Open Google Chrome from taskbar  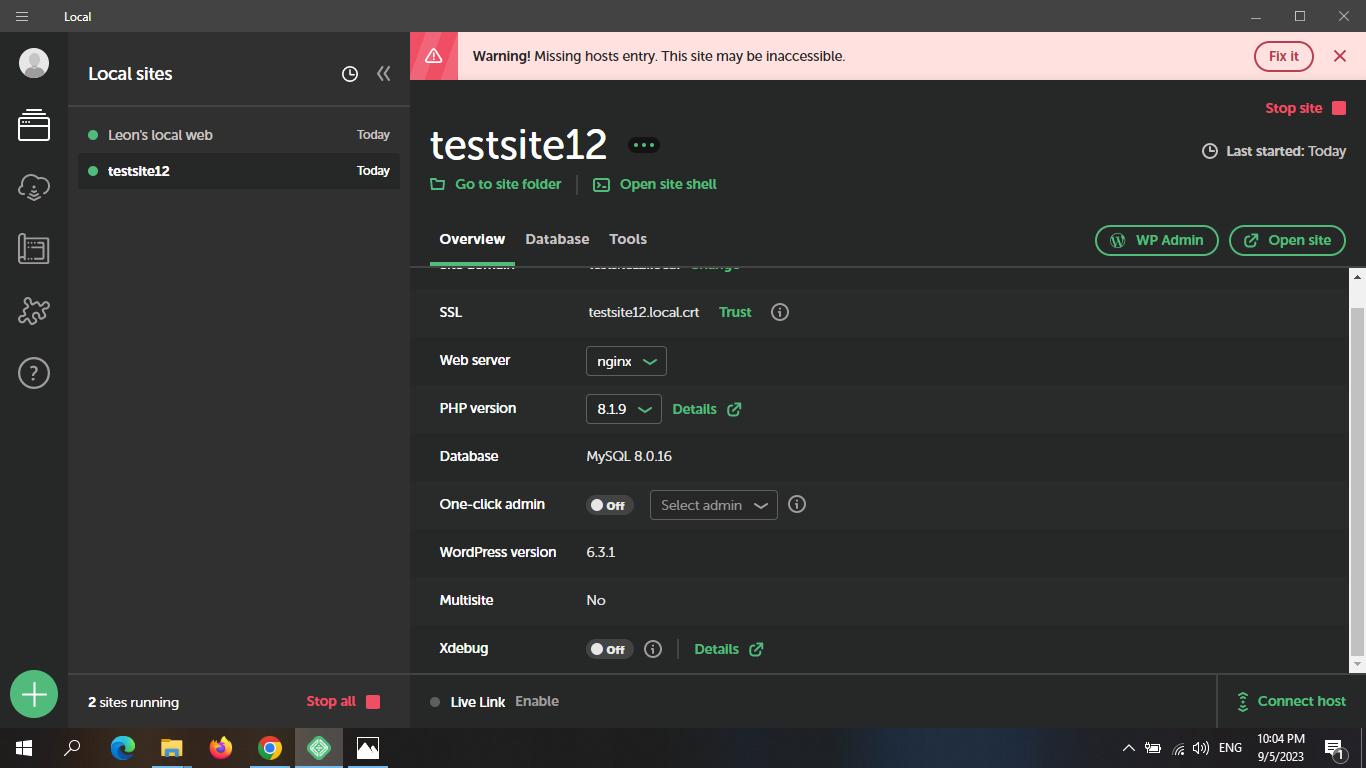[270, 748]
